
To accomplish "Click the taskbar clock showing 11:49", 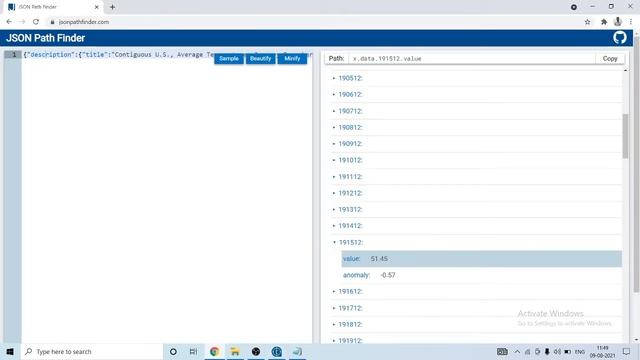I will tap(602, 351).
